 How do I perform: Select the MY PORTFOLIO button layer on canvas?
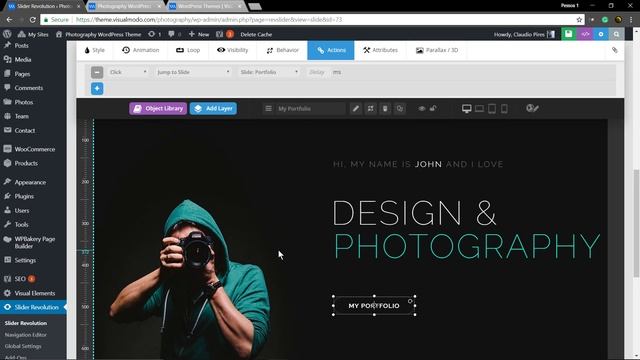374,306
